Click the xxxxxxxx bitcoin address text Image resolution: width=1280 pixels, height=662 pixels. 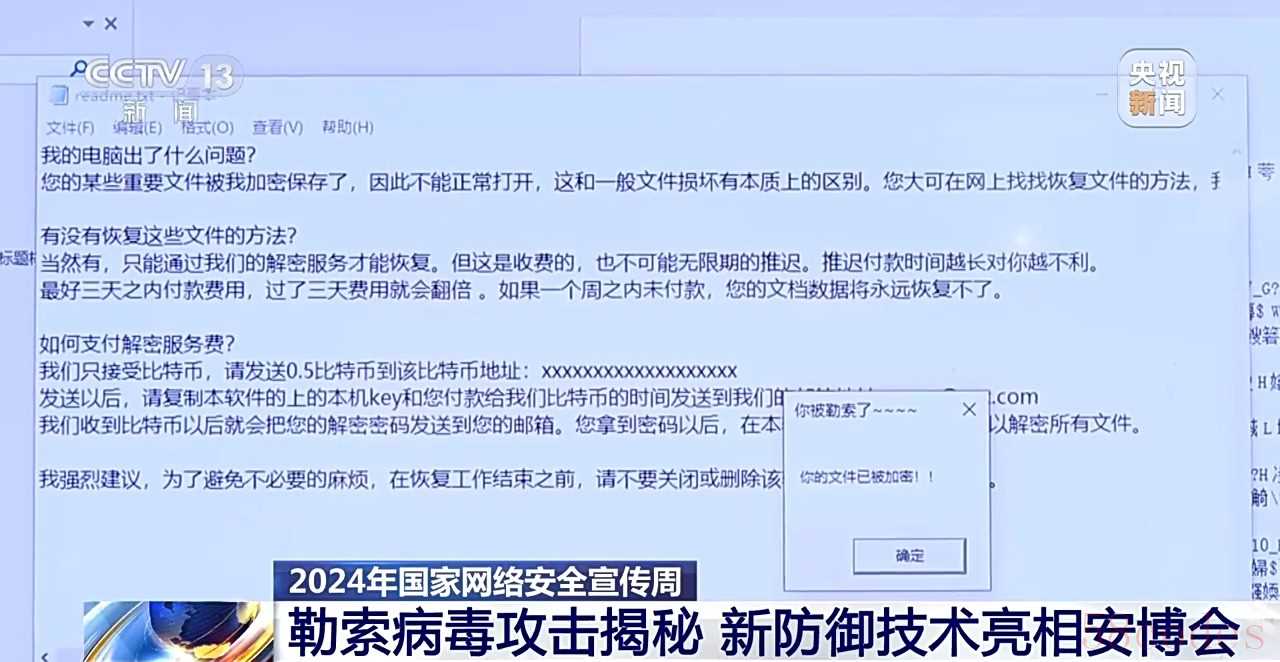pos(639,371)
